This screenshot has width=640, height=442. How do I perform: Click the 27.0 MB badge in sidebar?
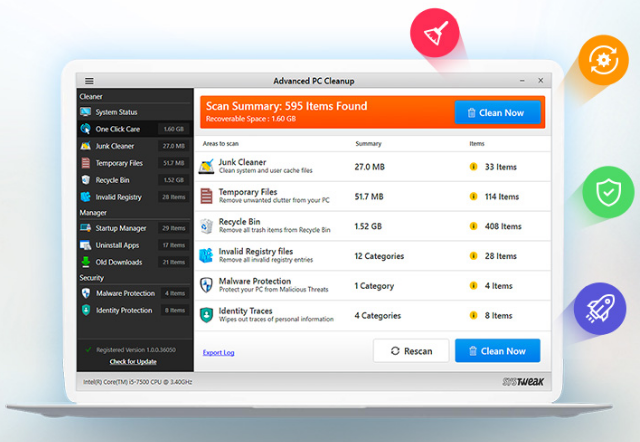pyautogui.click(x=173, y=146)
